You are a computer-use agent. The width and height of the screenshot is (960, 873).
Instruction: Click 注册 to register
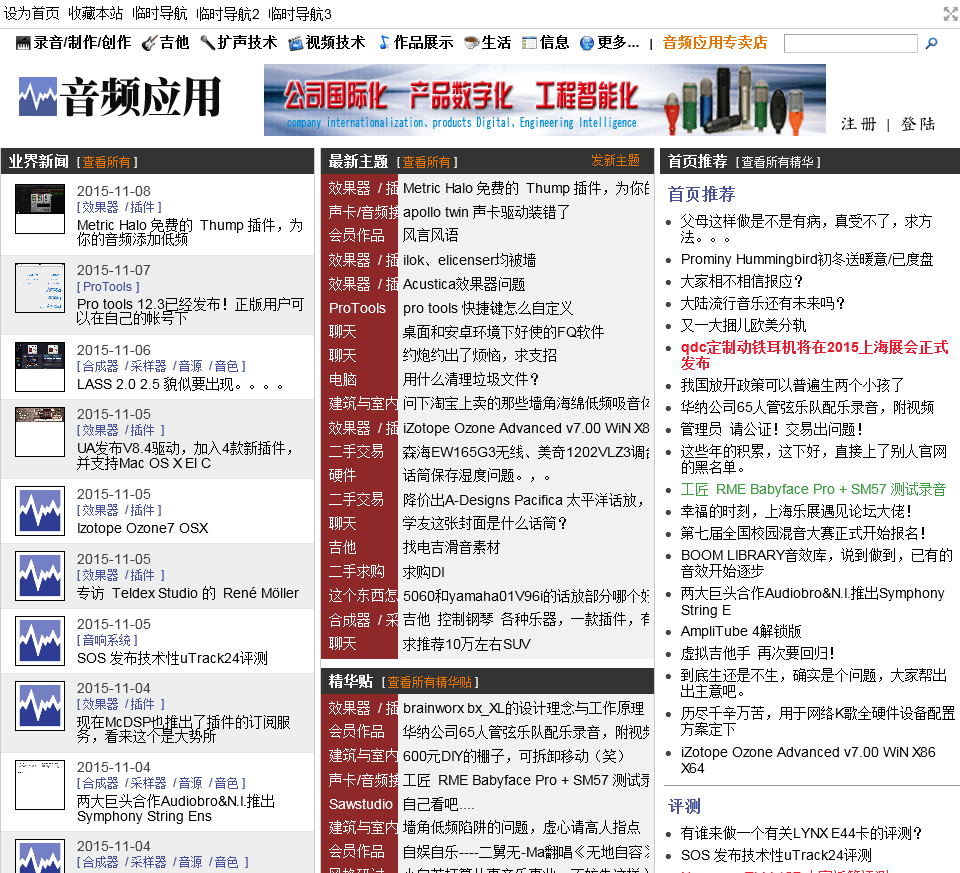858,124
